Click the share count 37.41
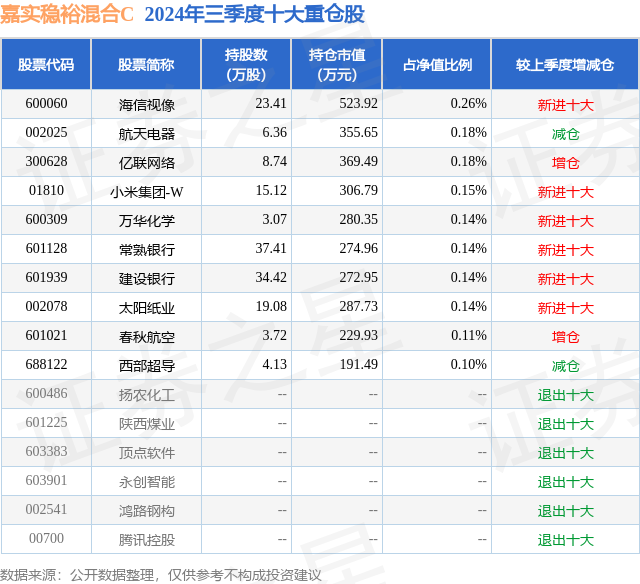640x584 pixels. pos(271,249)
